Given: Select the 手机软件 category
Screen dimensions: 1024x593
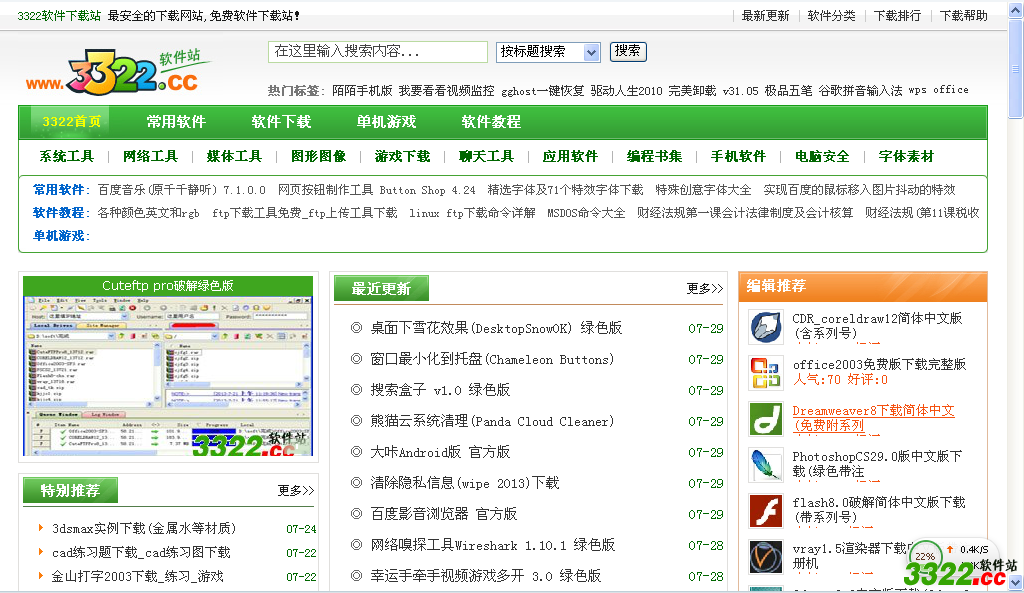Looking at the screenshot, I should click(x=739, y=157).
